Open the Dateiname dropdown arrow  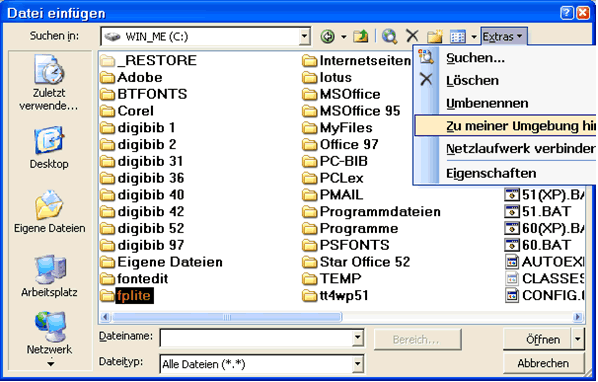(x=357, y=338)
